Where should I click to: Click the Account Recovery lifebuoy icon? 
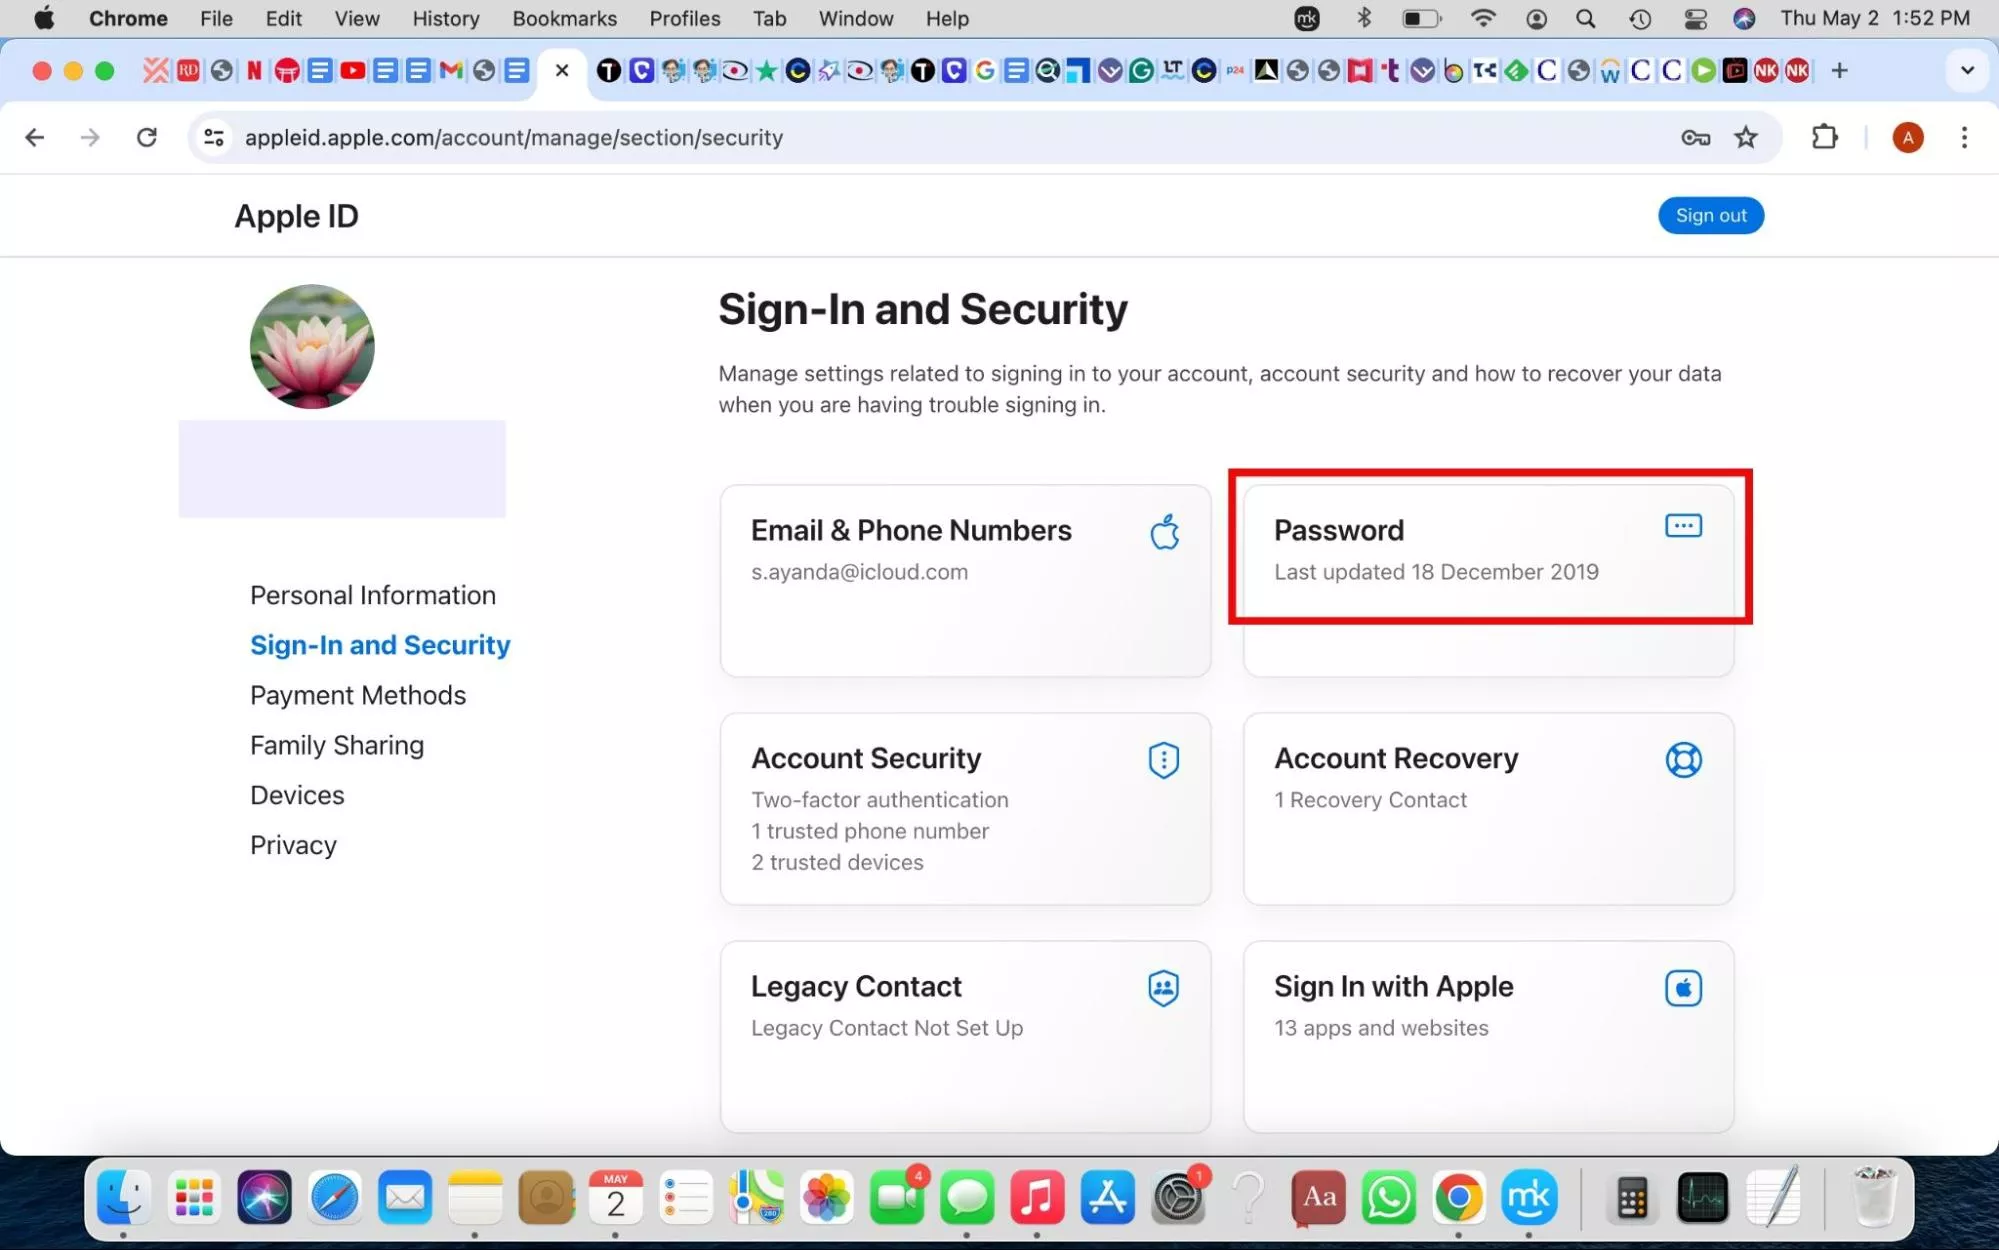[1683, 760]
